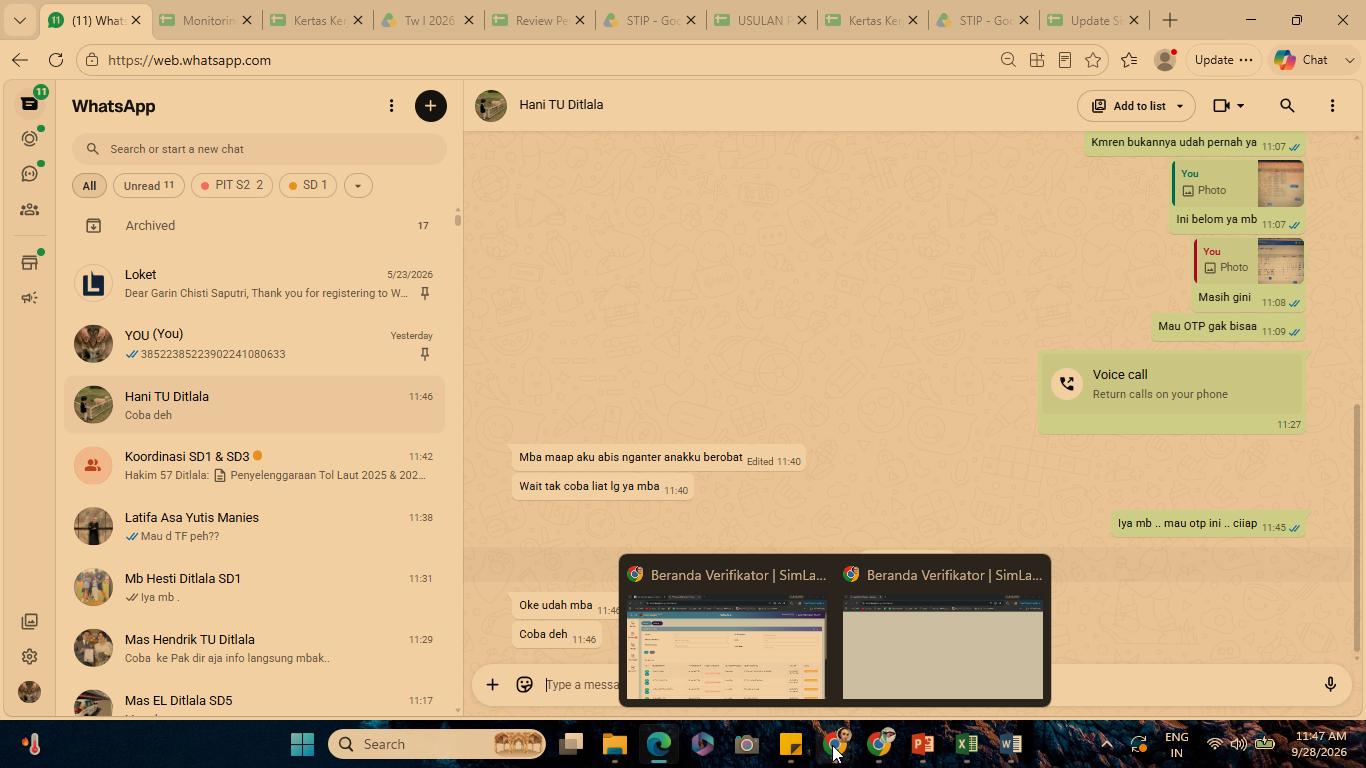
Task: Open Communities icon in left sidebar
Action: (29, 210)
